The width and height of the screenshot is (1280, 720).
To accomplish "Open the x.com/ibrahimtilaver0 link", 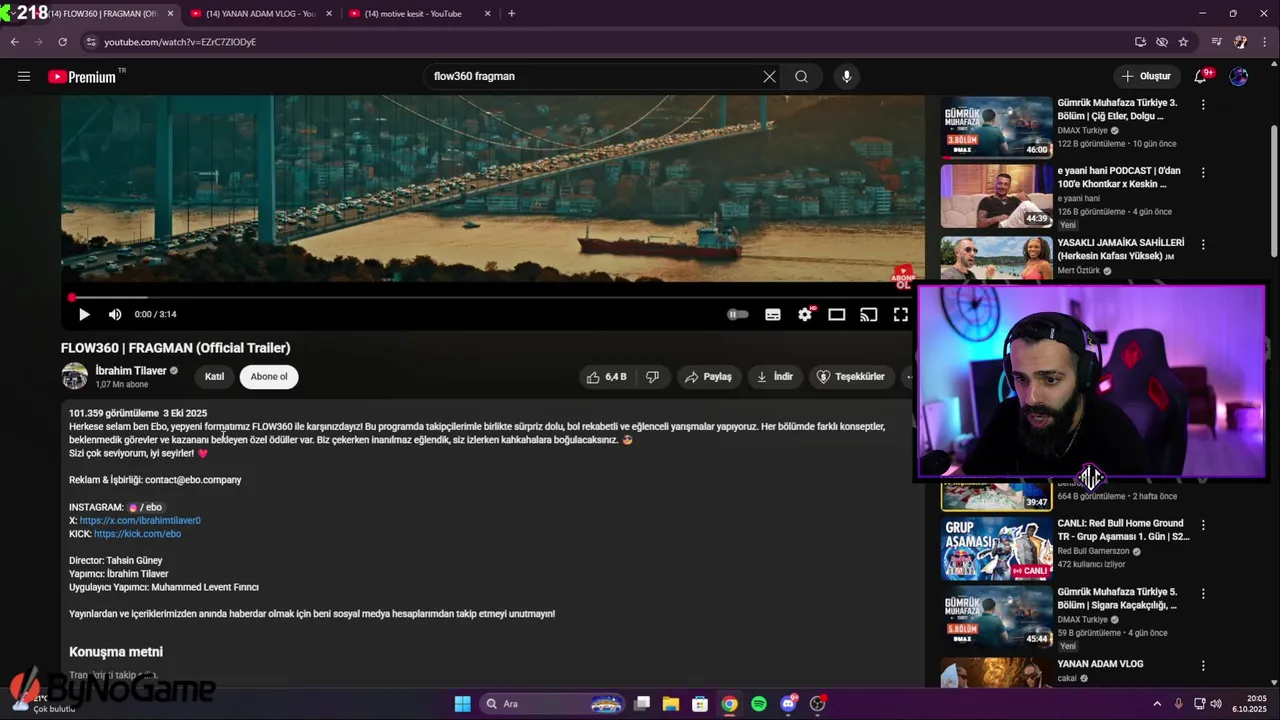I will click(140, 520).
